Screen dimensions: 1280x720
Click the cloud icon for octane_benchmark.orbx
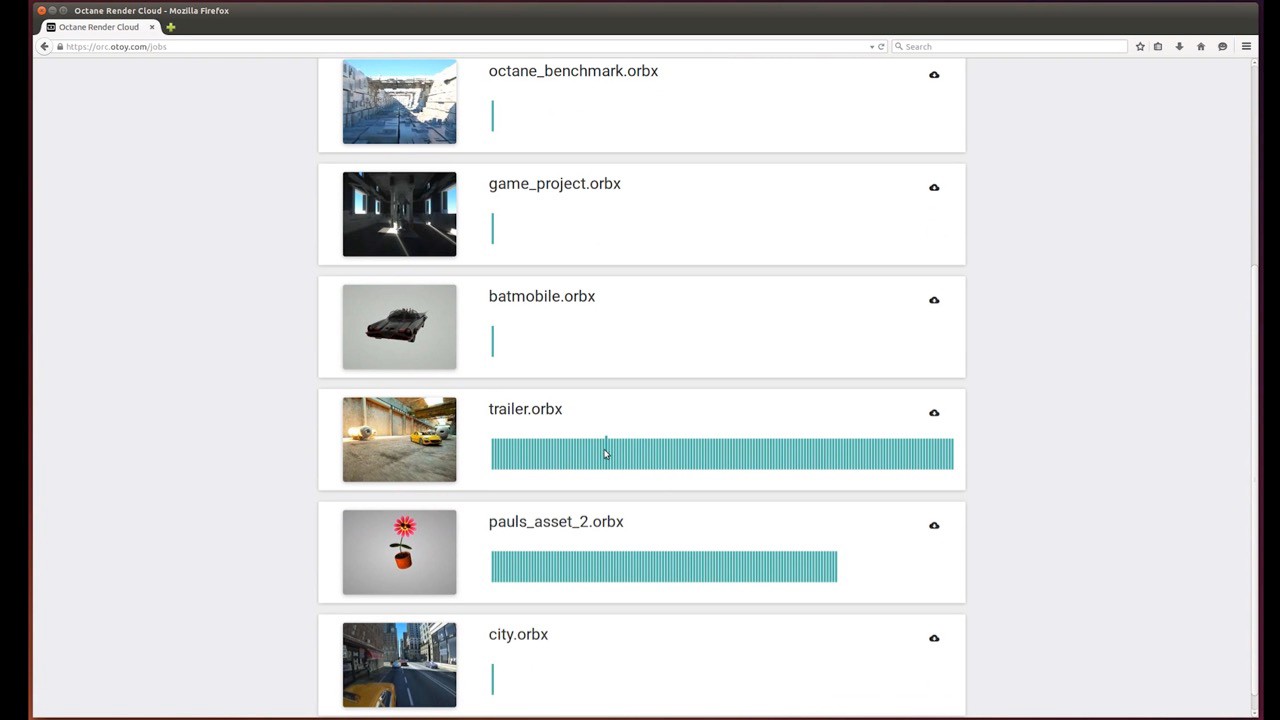click(x=934, y=75)
